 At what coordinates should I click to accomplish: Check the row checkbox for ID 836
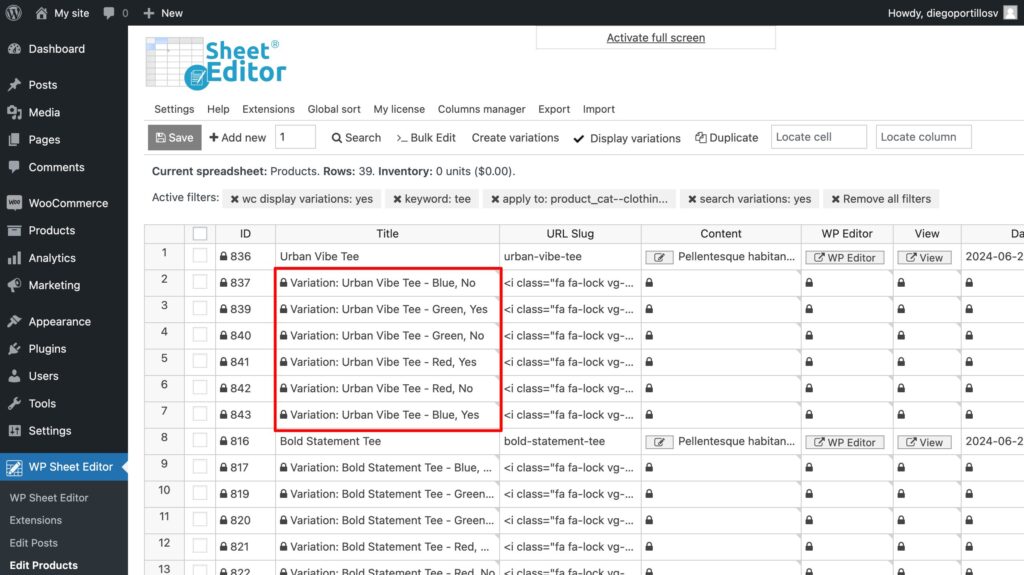tap(200, 256)
